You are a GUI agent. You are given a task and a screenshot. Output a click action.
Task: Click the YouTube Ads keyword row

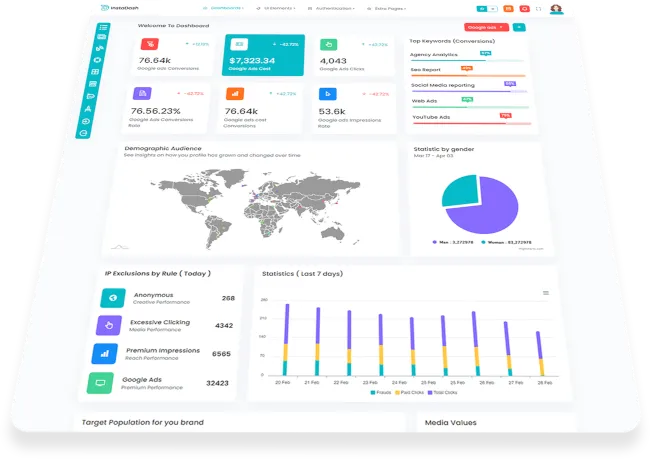tap(472, 119)
